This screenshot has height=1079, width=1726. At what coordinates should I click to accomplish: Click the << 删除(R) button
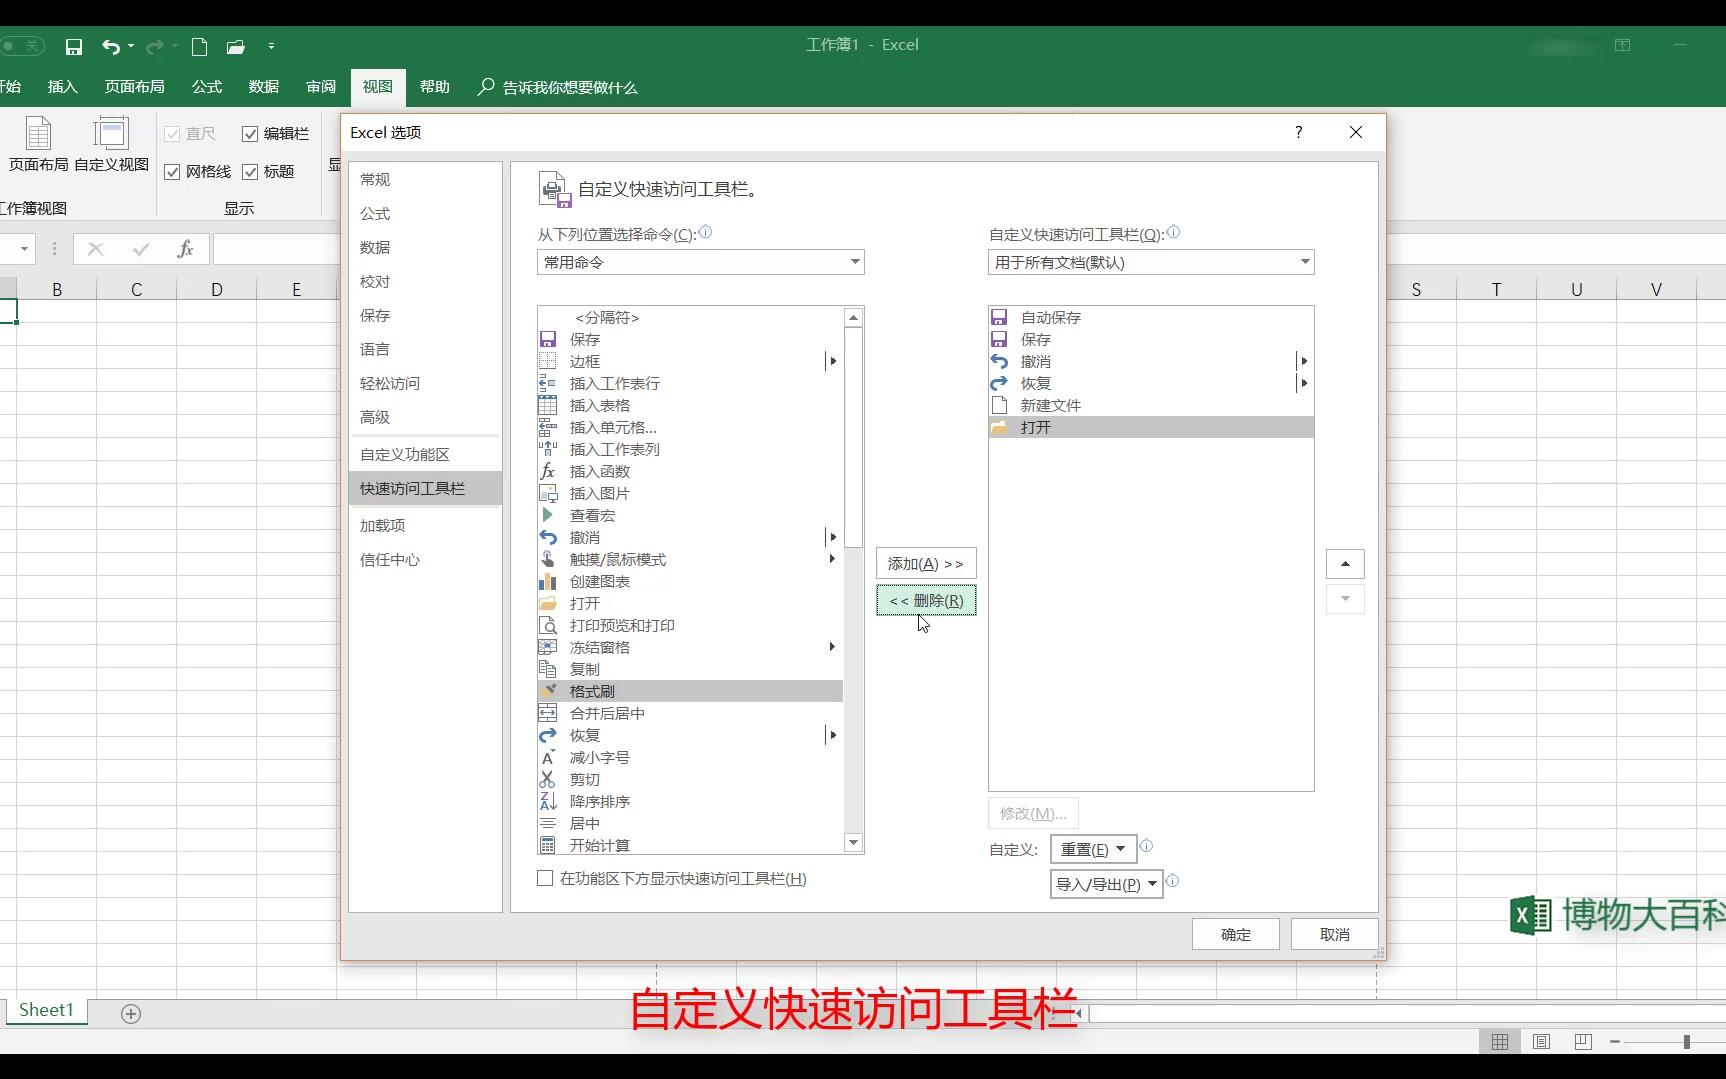(x=926, y=600)
